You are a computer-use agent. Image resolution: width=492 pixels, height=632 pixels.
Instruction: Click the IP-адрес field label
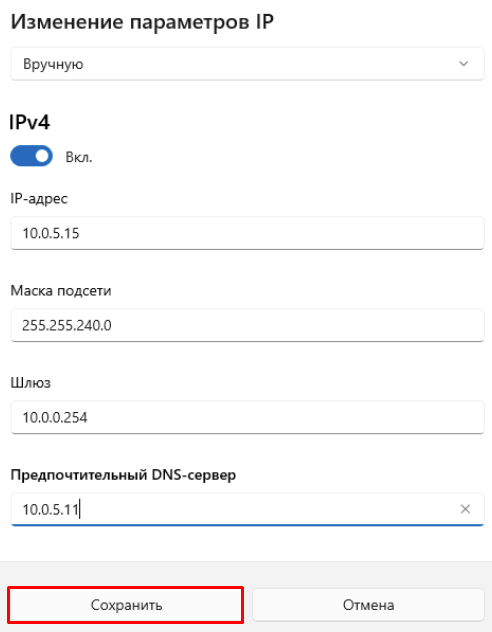pyautogui.click(x=39, y=199)
